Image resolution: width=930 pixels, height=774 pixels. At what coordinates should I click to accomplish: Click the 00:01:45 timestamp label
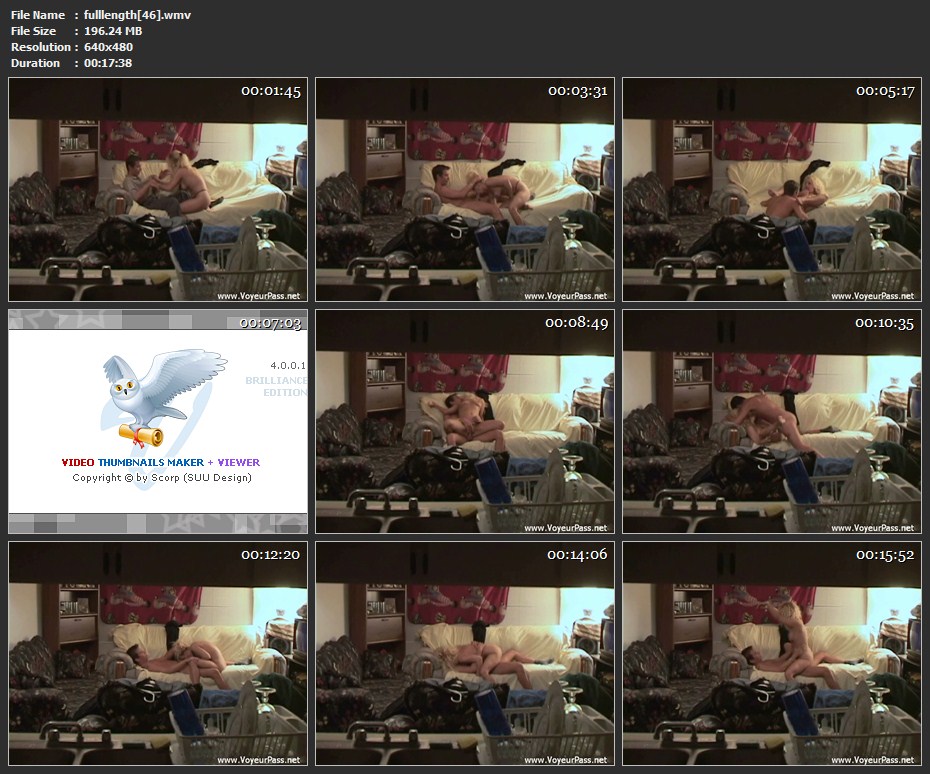point(270,91)
